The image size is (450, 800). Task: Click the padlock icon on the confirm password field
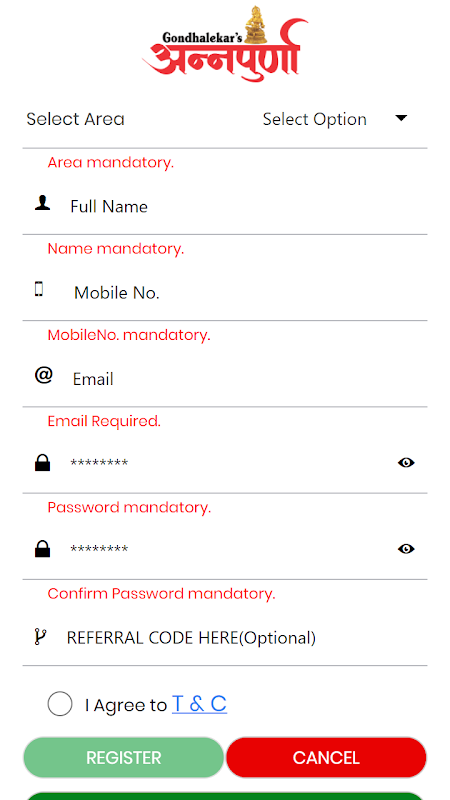pos(42,549)
